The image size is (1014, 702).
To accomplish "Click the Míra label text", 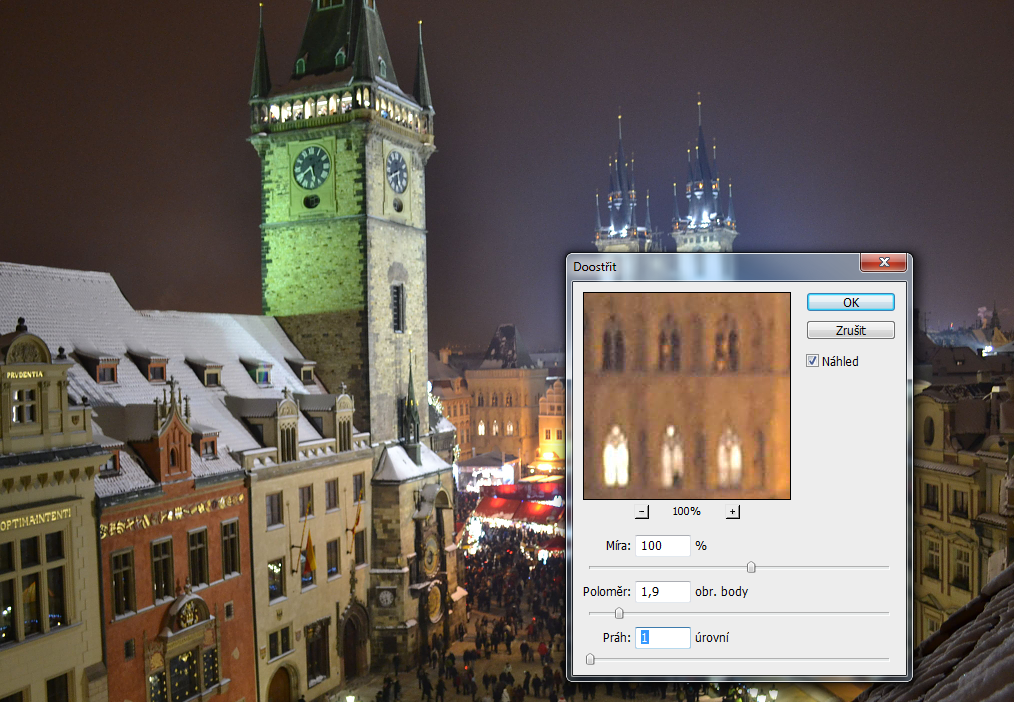I will (616, 546).
